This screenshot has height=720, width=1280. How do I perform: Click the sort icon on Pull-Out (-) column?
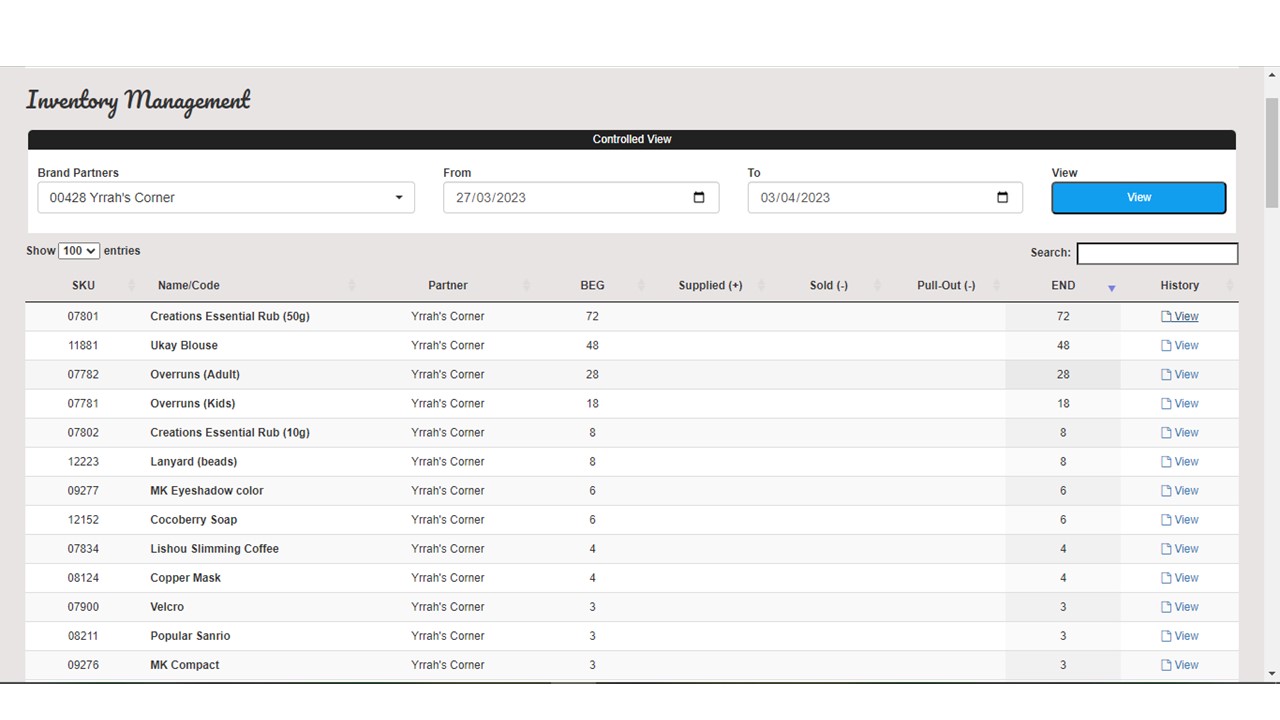pos(996,286)
